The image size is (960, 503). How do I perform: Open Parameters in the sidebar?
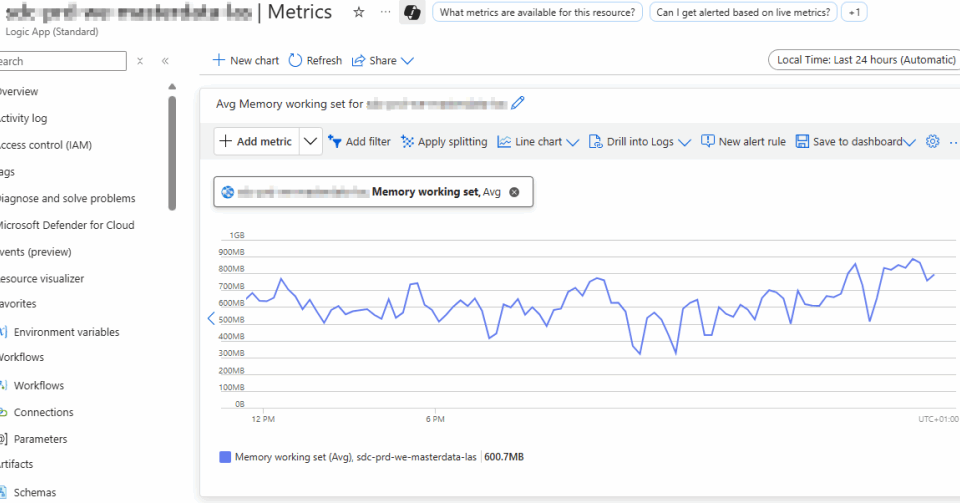(40, 439)
